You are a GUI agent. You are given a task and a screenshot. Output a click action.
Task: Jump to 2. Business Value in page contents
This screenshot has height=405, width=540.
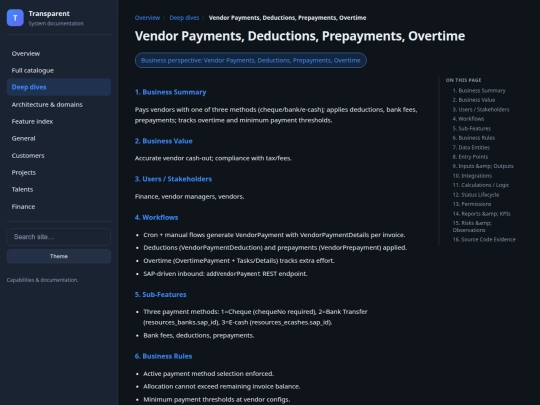click(x=474, y=100)
